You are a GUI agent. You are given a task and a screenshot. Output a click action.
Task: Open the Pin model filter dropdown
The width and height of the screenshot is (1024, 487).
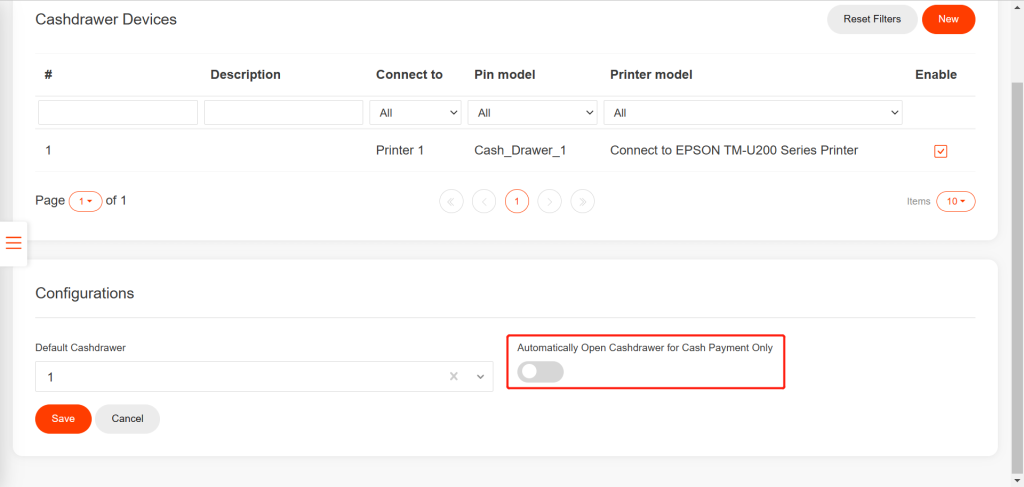tap(532, 113)
